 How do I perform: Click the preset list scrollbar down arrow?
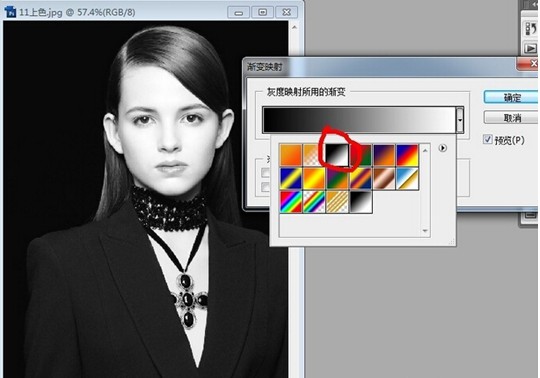(x=425, y=231)
